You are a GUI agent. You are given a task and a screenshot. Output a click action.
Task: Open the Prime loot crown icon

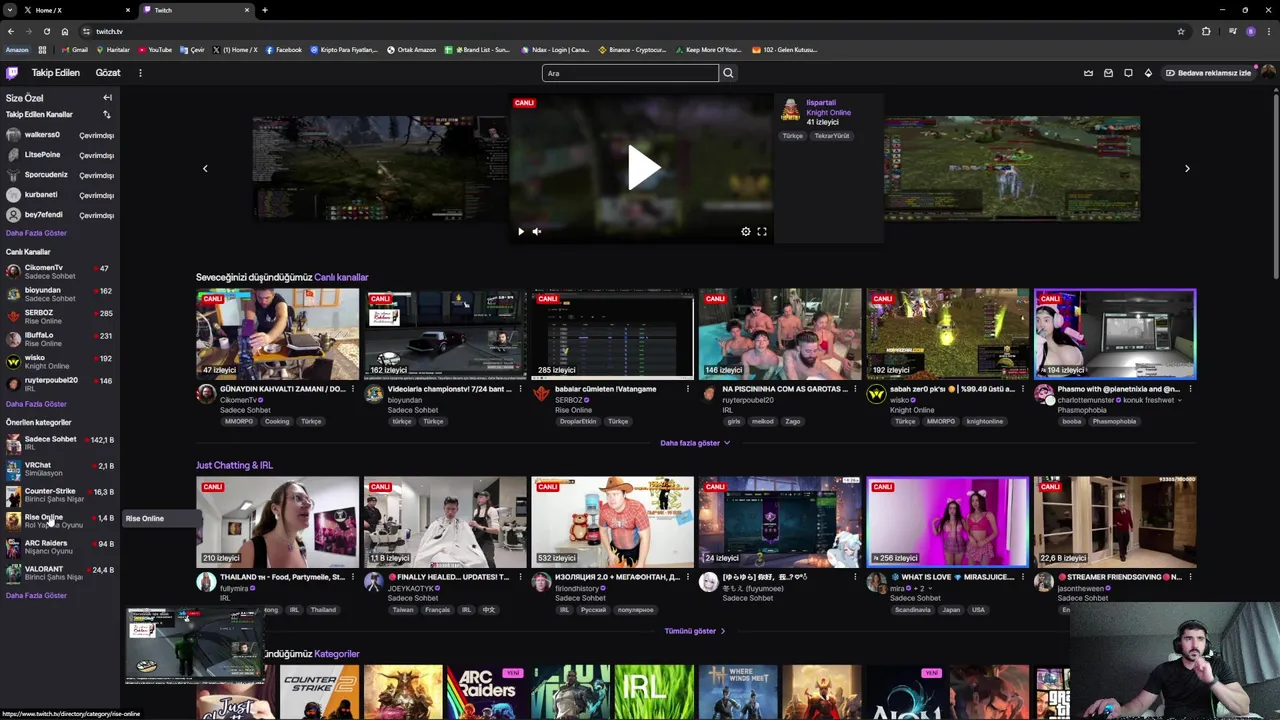click(x=1088, y=73)
